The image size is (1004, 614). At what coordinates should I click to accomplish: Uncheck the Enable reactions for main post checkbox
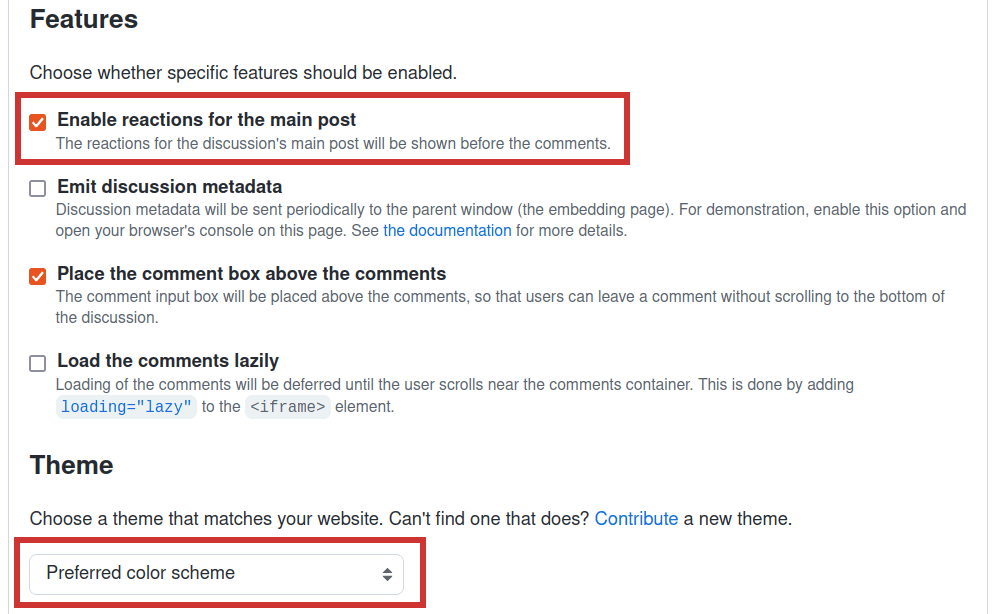click(38, 122)
